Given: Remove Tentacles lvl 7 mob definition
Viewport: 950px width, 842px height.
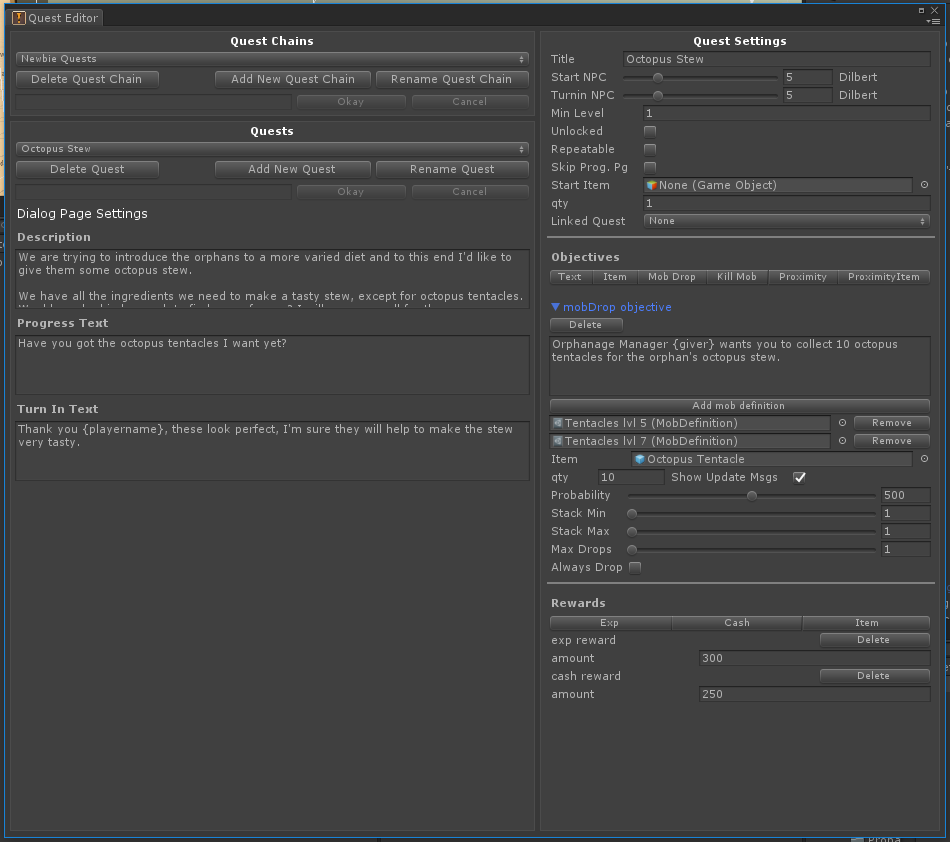Looking at the screenshot, I should pos(891,441).
